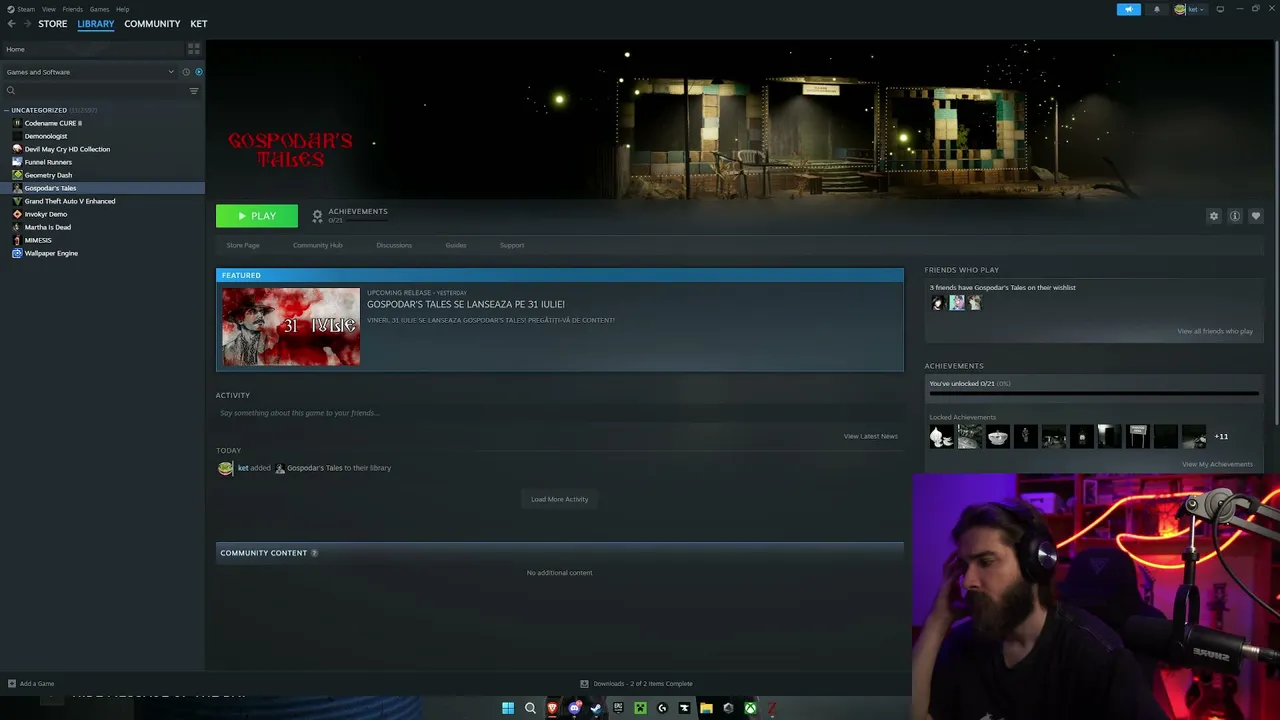Switch to the Store tab
Screen dimensions: 1280x720
click(53, 24)
